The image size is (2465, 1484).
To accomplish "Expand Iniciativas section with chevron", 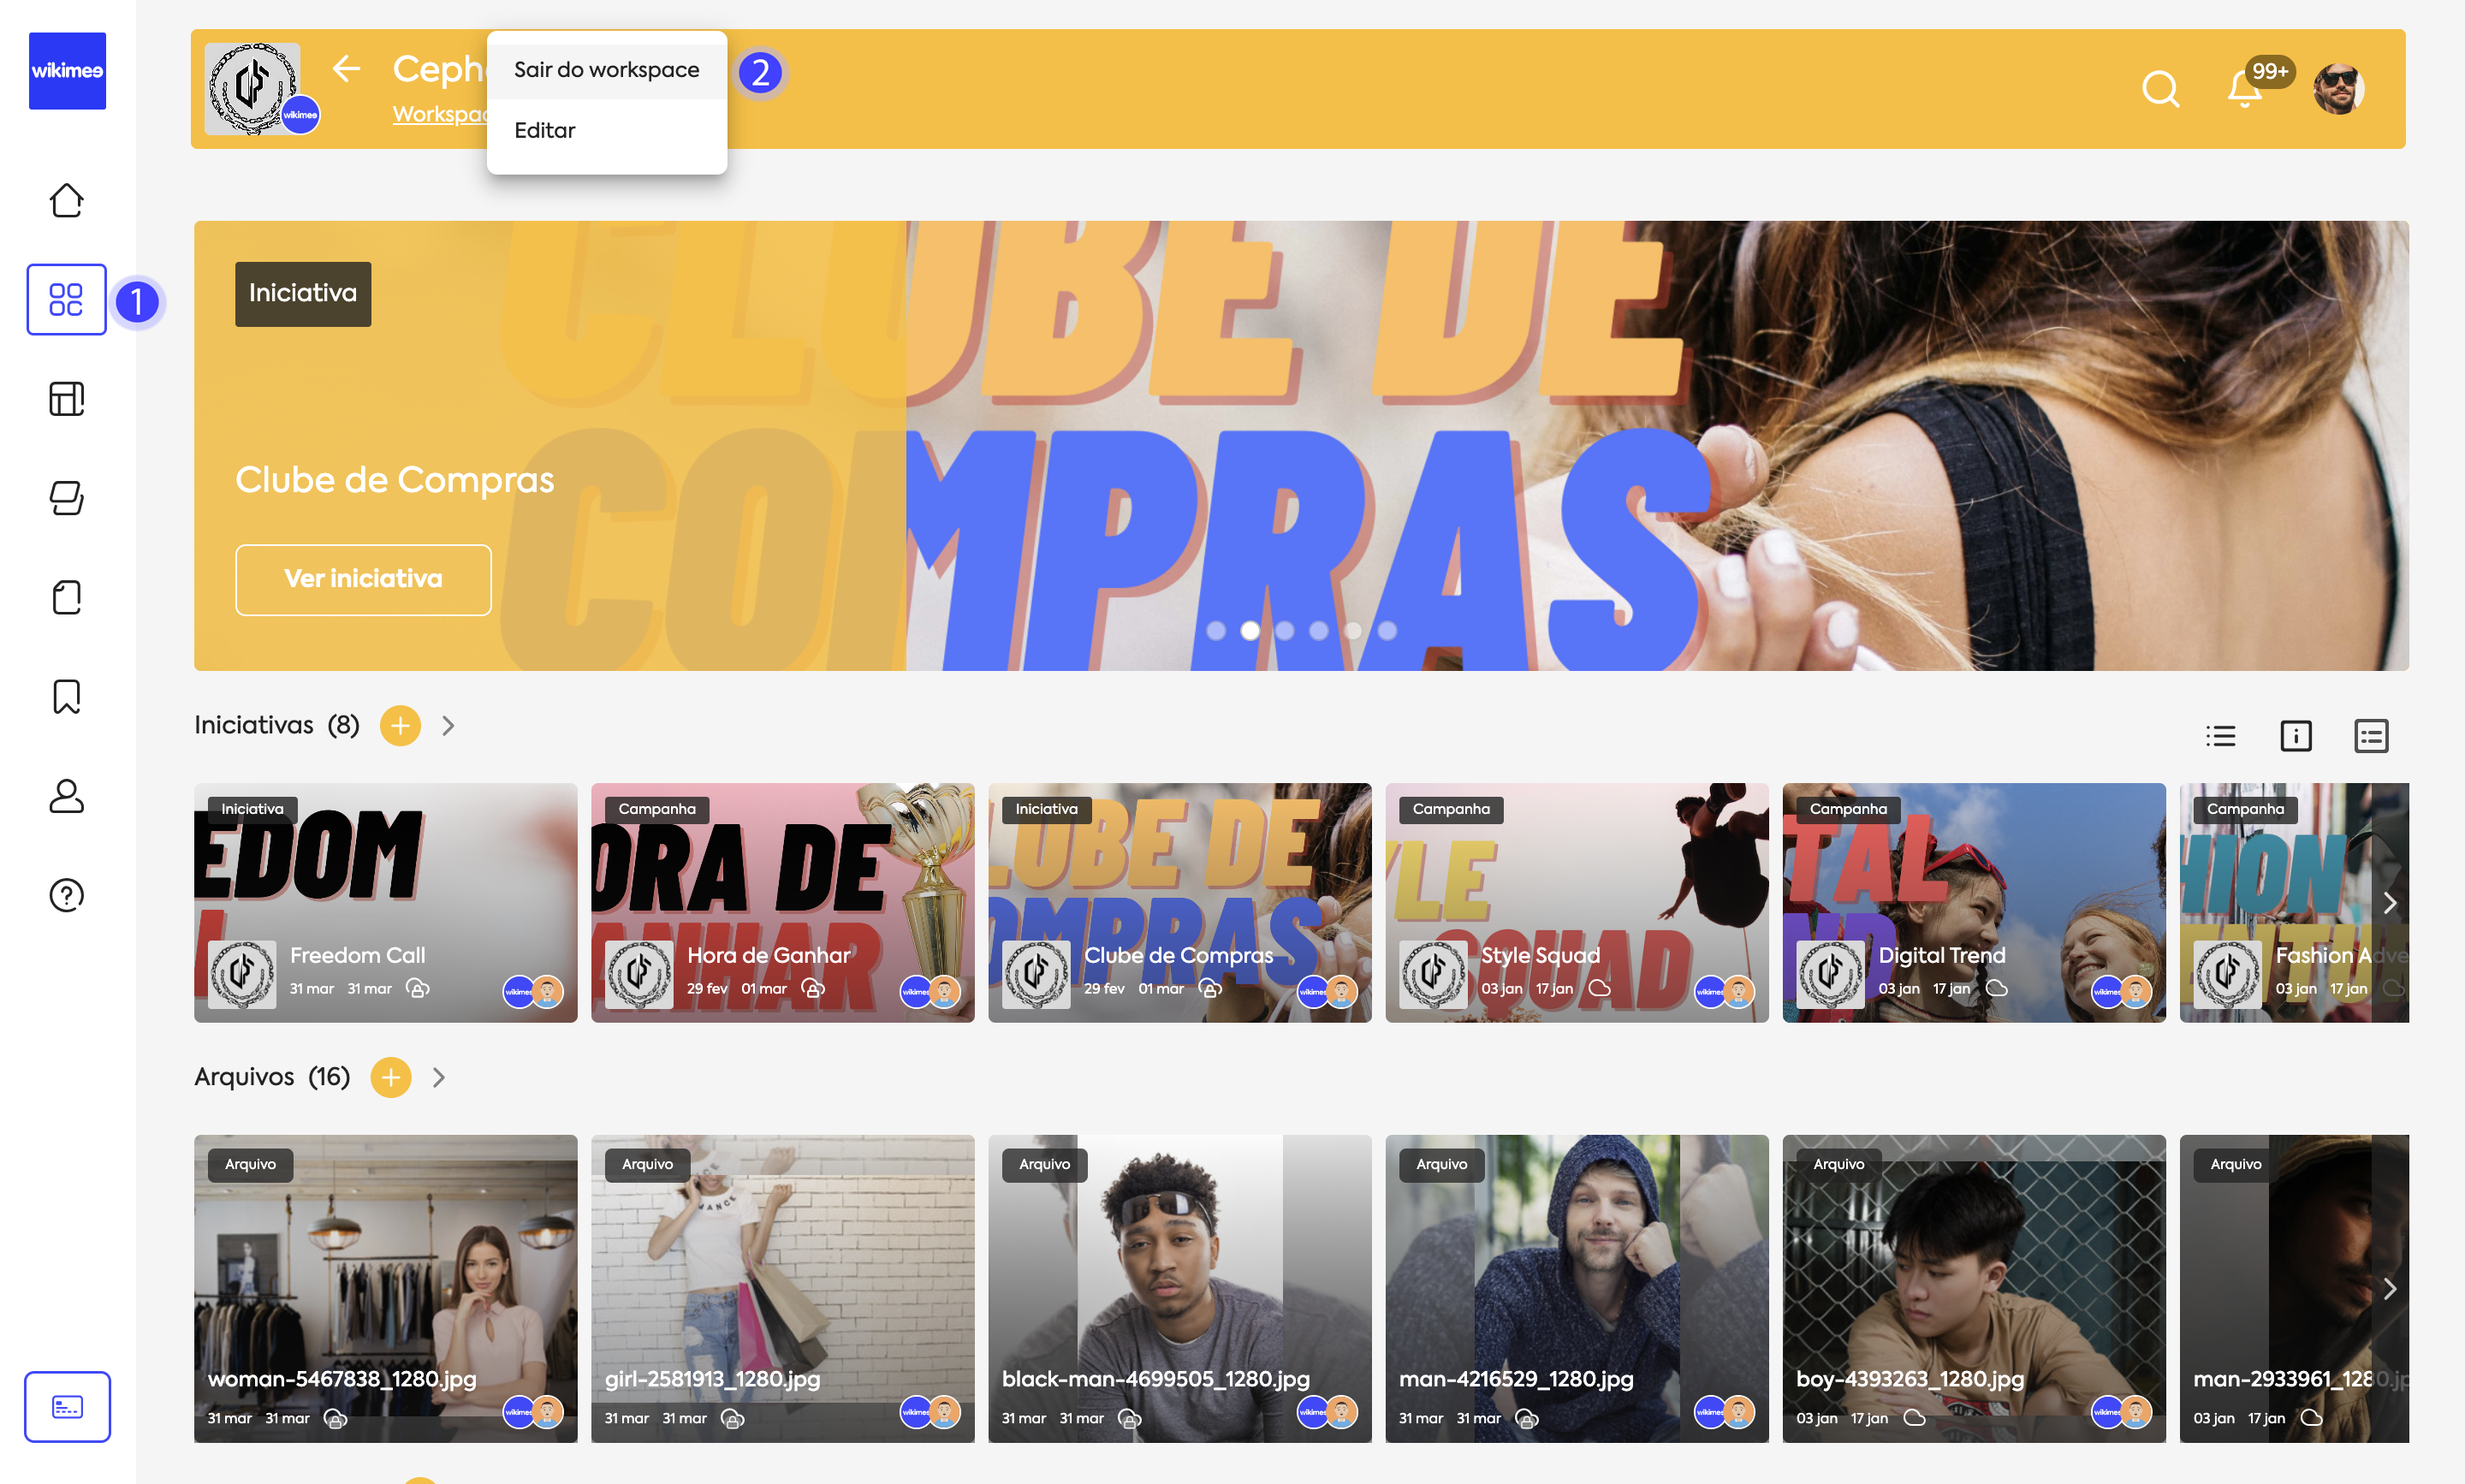I will click(x=448, y=726).
